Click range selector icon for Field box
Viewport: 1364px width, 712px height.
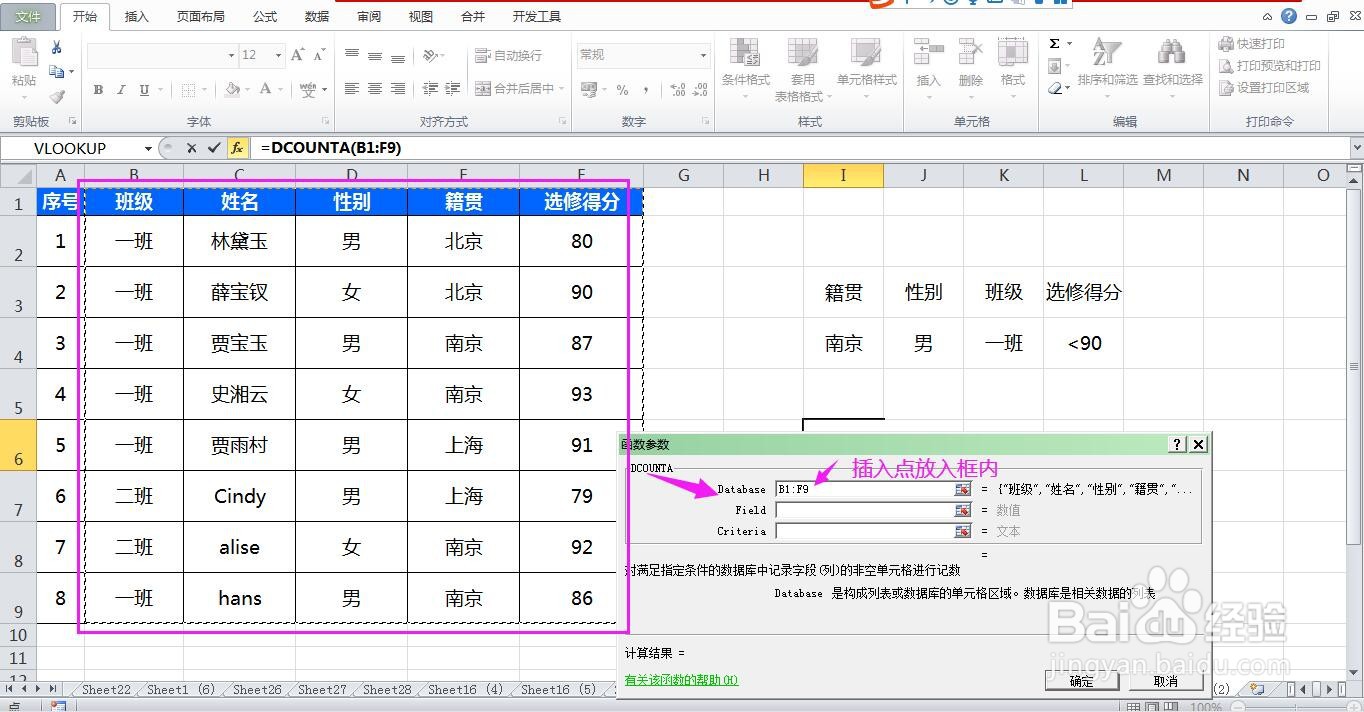962,510
